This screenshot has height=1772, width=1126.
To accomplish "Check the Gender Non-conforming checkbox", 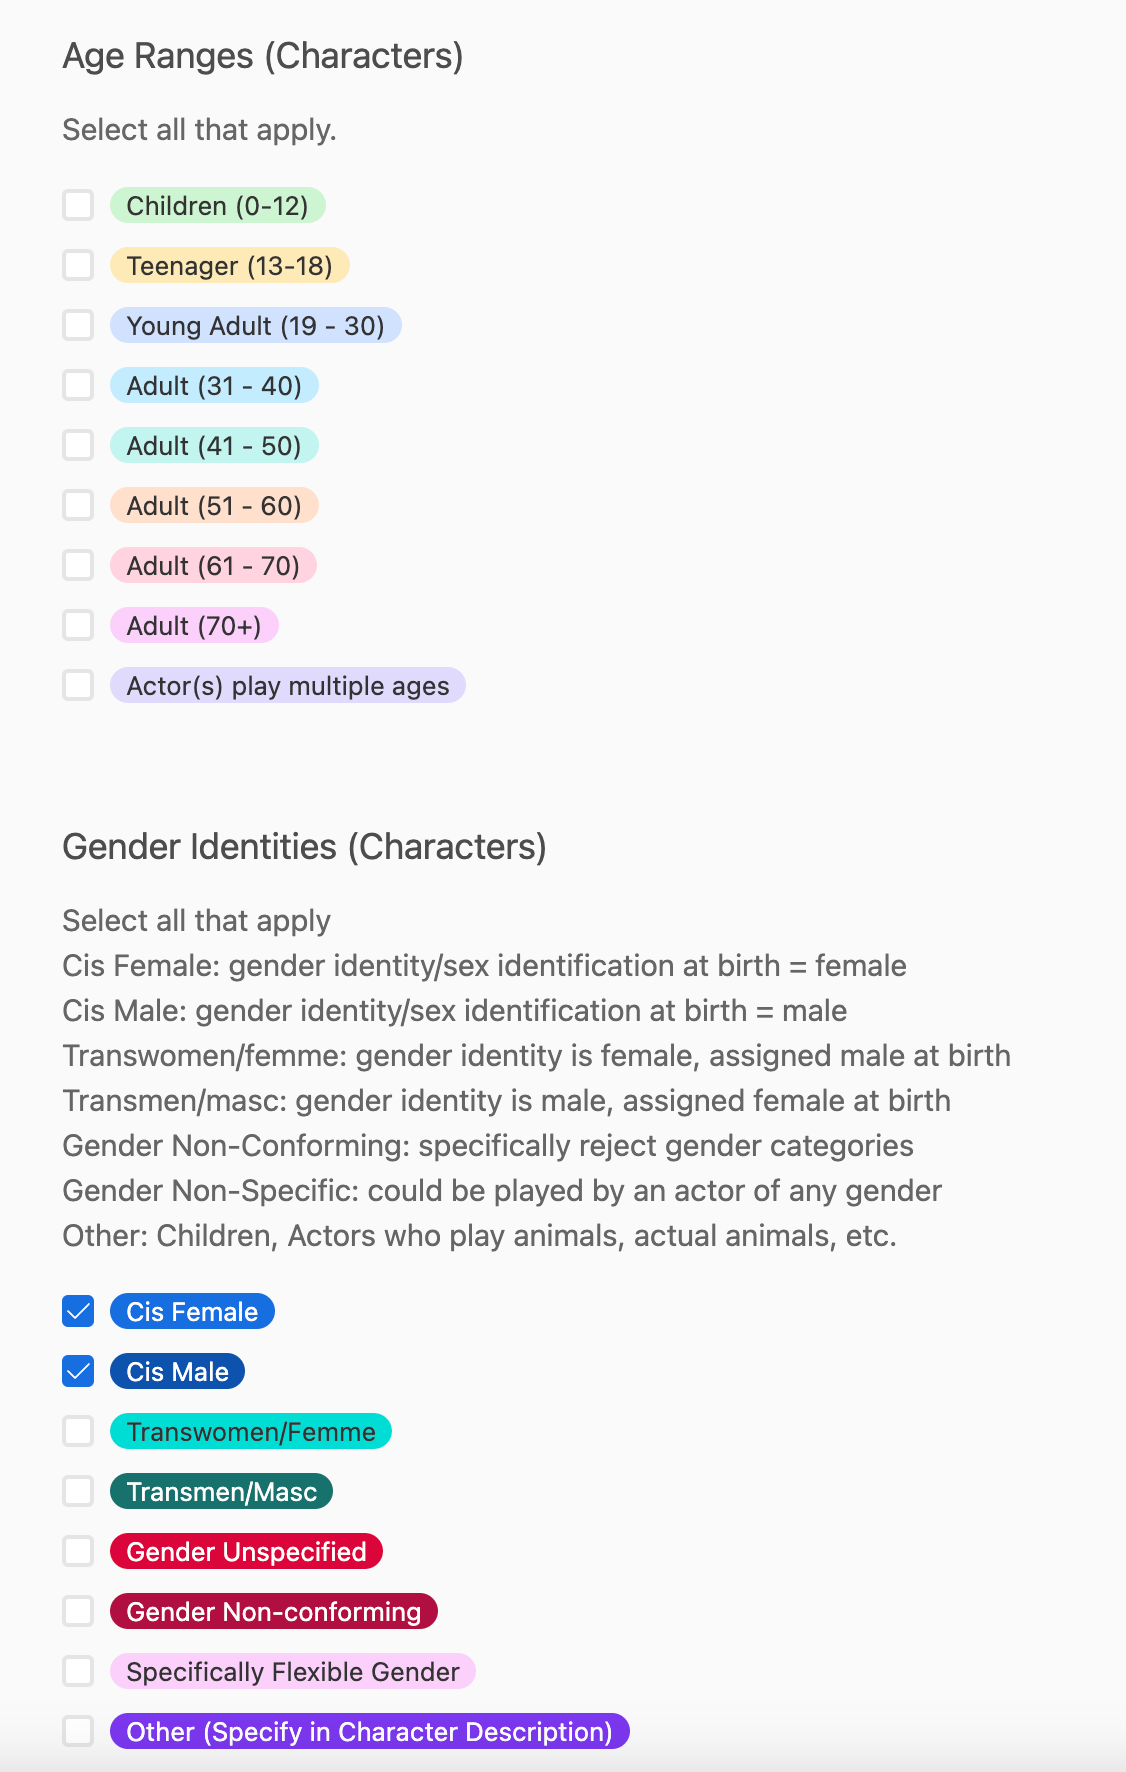I will [78, 1611].
